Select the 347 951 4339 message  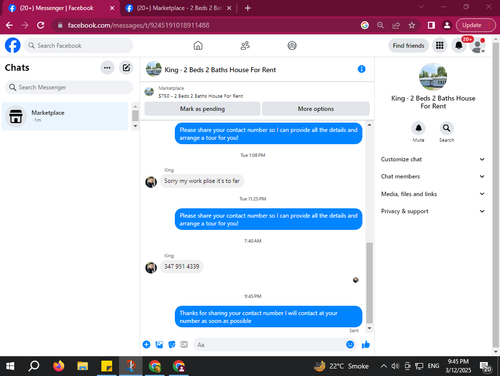click(182, 266)
